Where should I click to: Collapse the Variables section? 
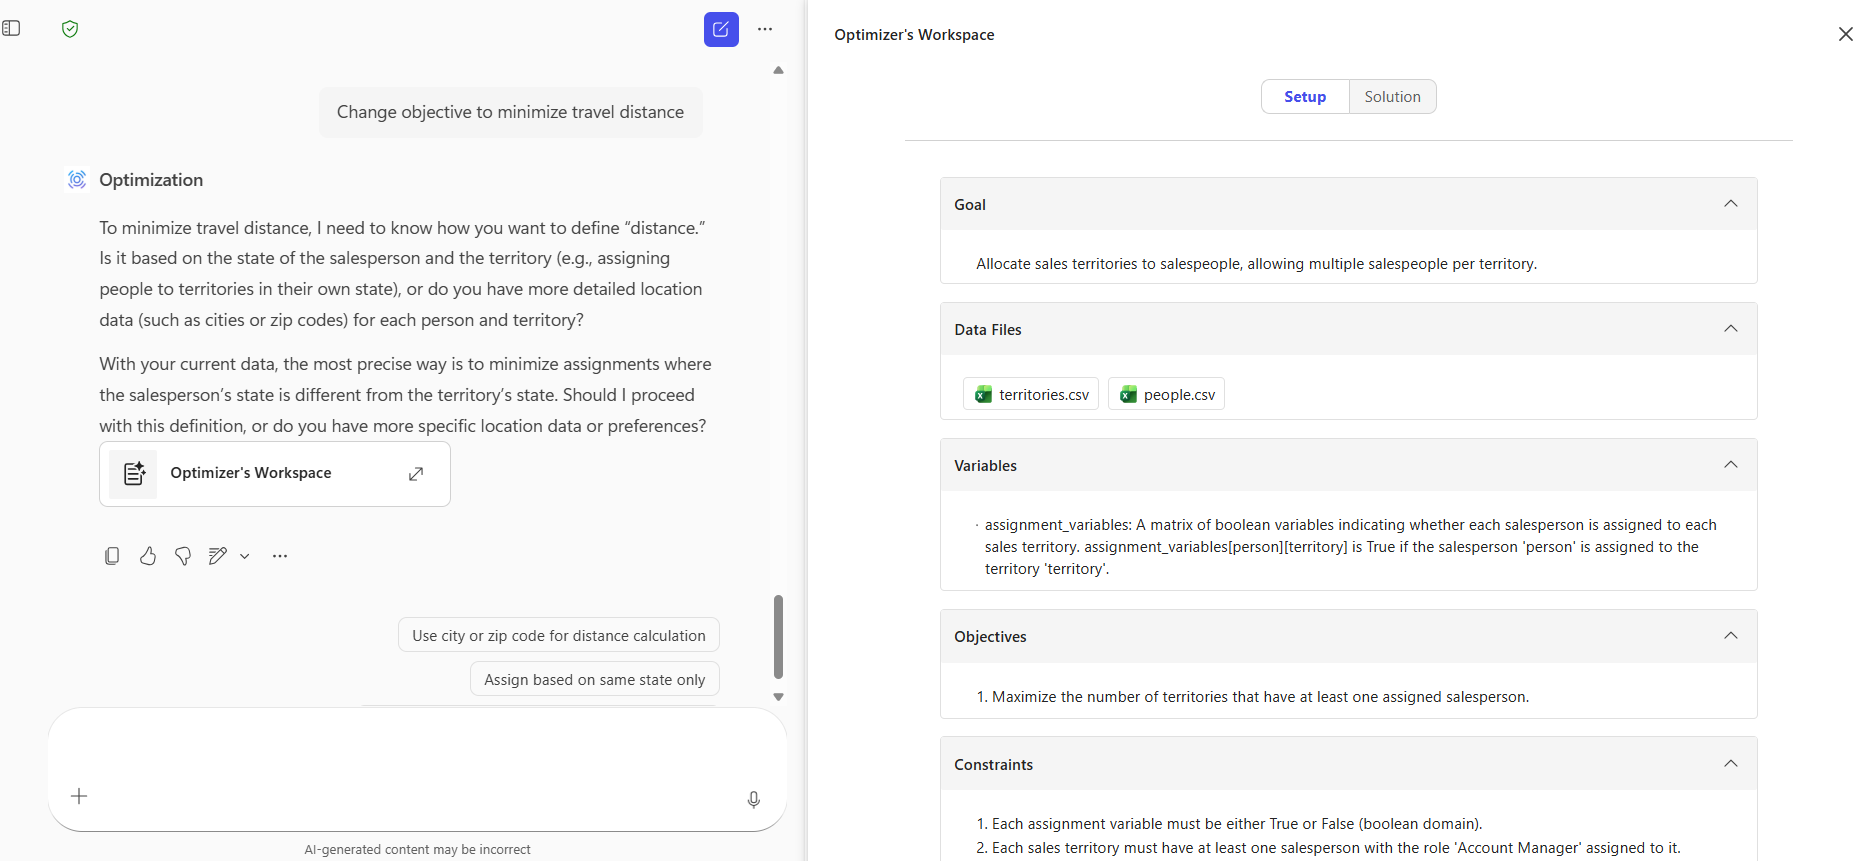point(1731,465)
